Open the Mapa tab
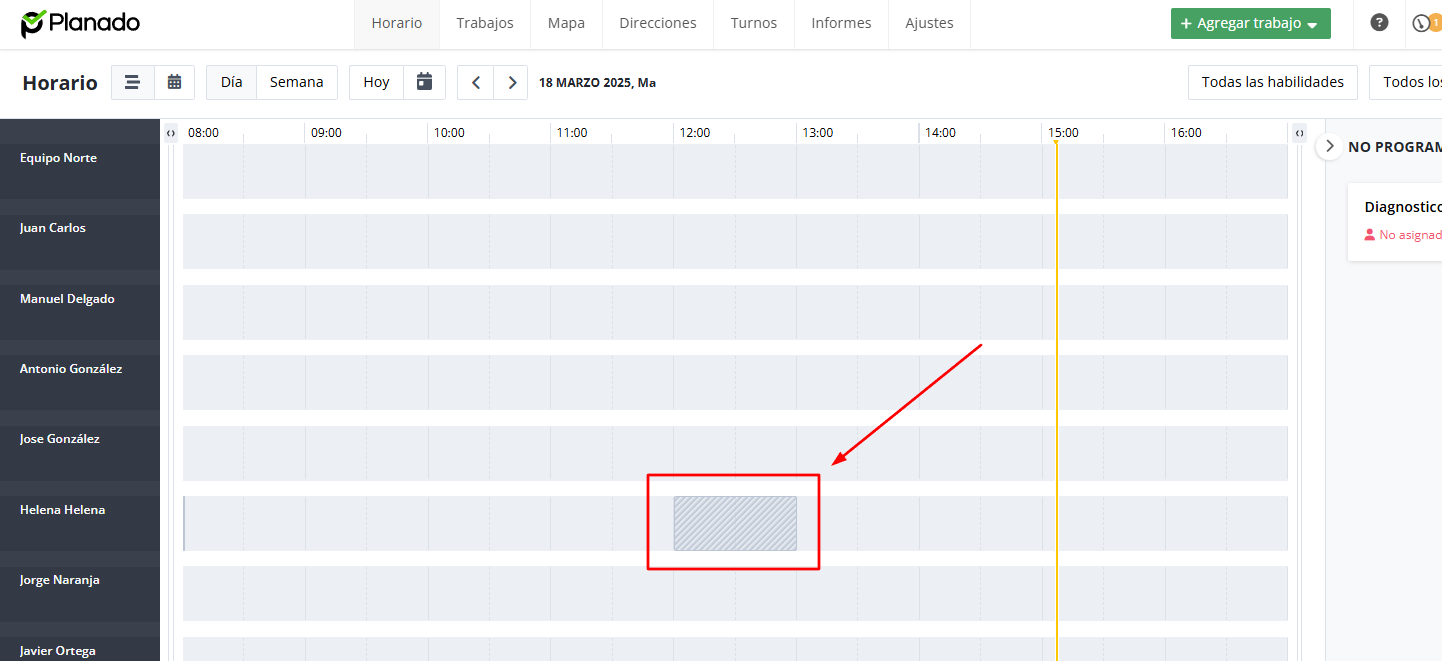Image resolution: width=1442 pixels, height=661 pixels. point(566,23)
